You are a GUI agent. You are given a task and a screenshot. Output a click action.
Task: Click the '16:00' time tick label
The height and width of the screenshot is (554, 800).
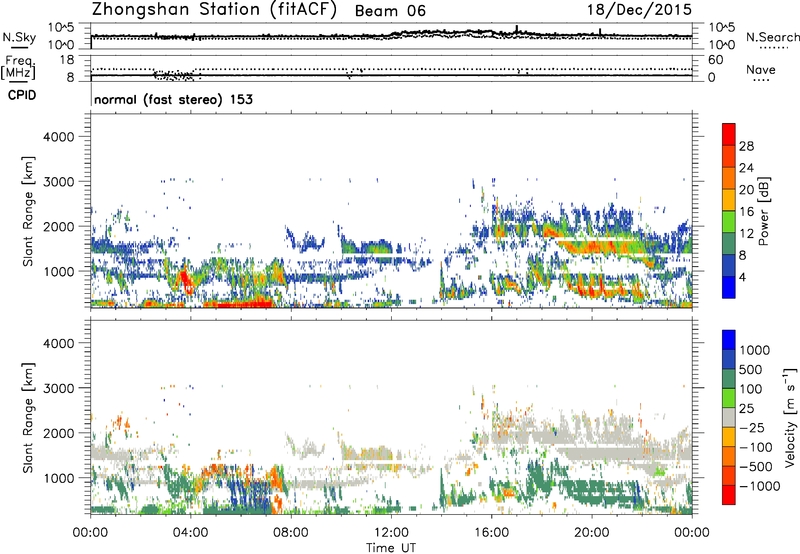tap(491, 533)
